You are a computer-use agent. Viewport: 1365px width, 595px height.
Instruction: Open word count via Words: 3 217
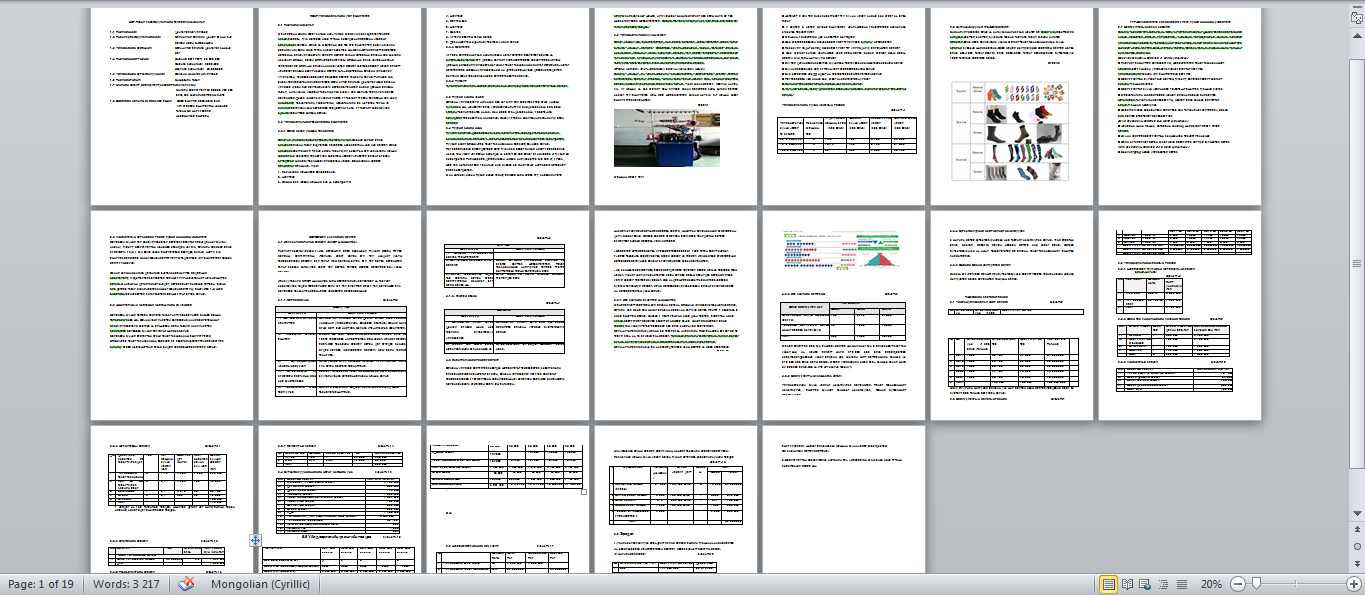pyautogui.click(x=126, y=584)
